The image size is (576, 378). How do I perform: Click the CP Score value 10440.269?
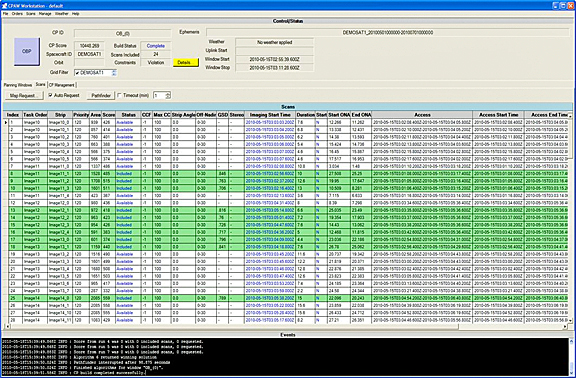coord(90,46)
